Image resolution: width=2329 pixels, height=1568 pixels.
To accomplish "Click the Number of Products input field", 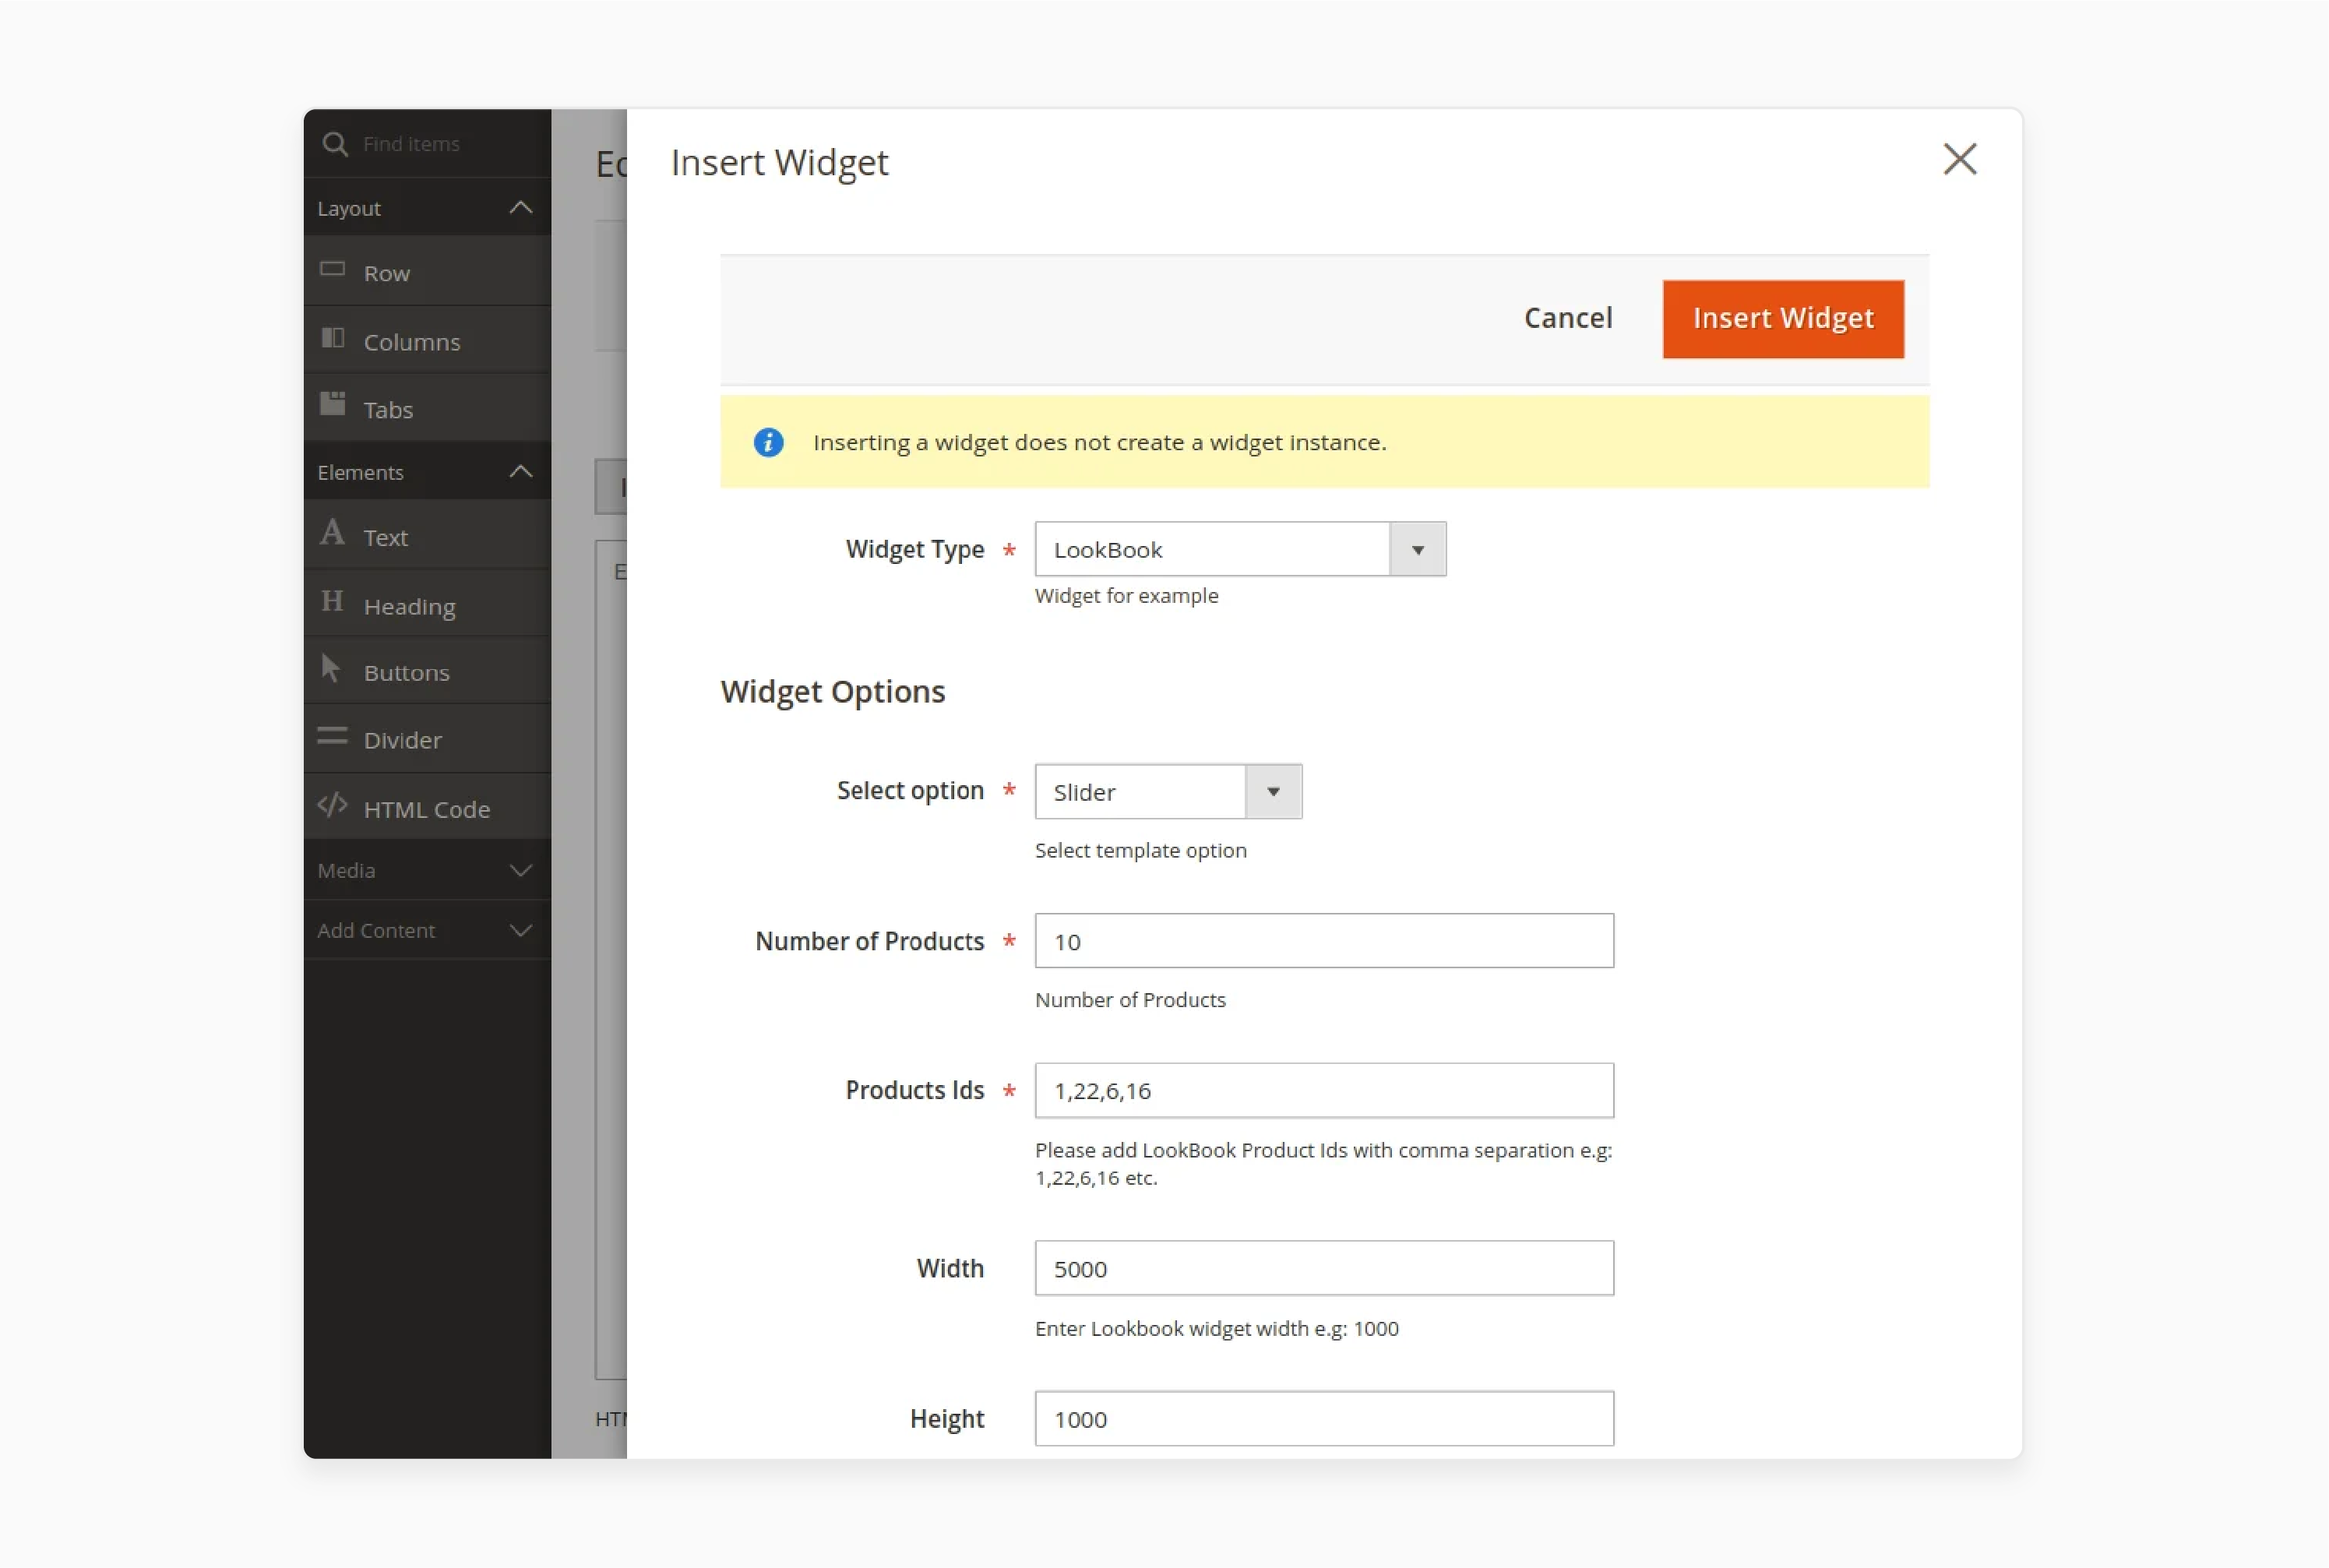I will click(1324, 941).
